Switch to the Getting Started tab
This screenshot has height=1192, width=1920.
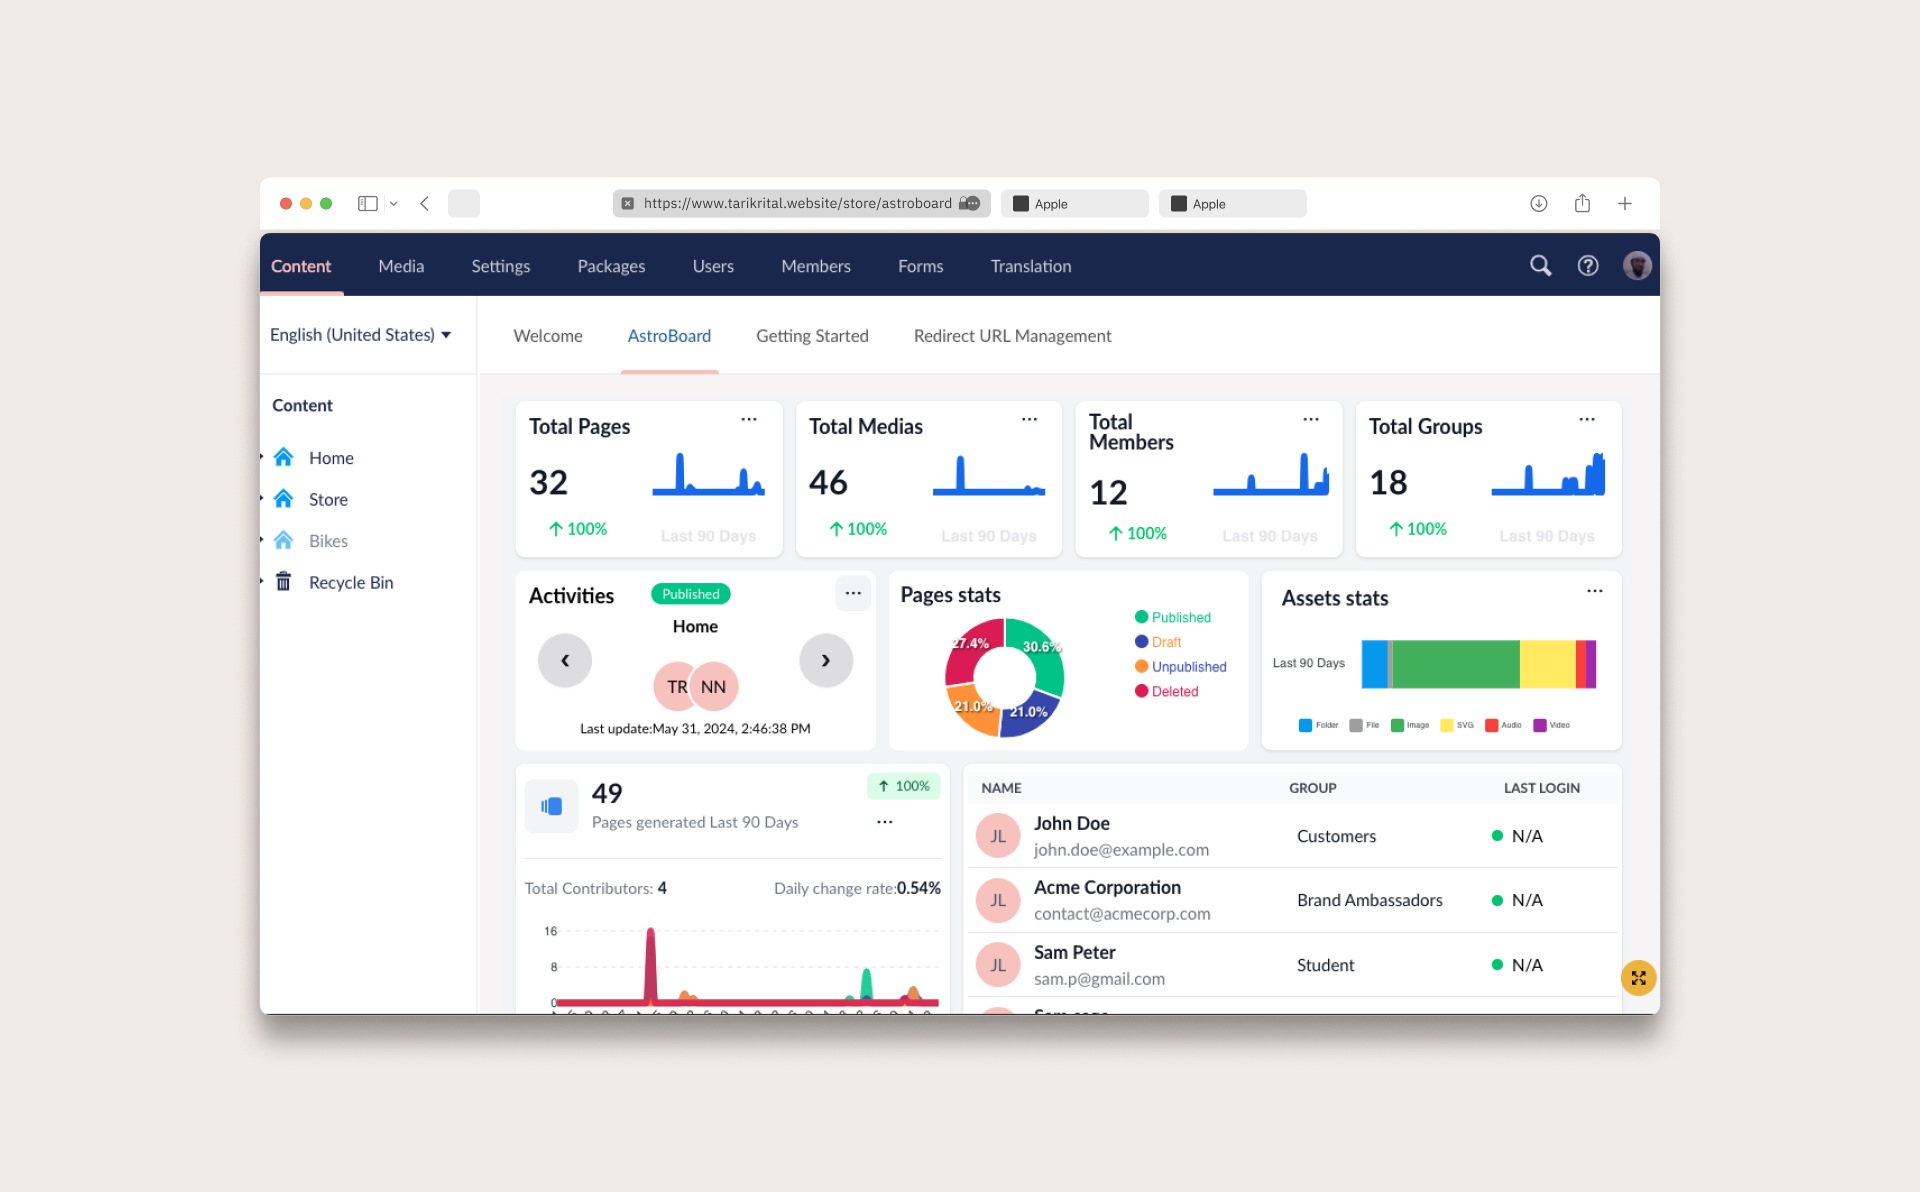tap(812, 336)
